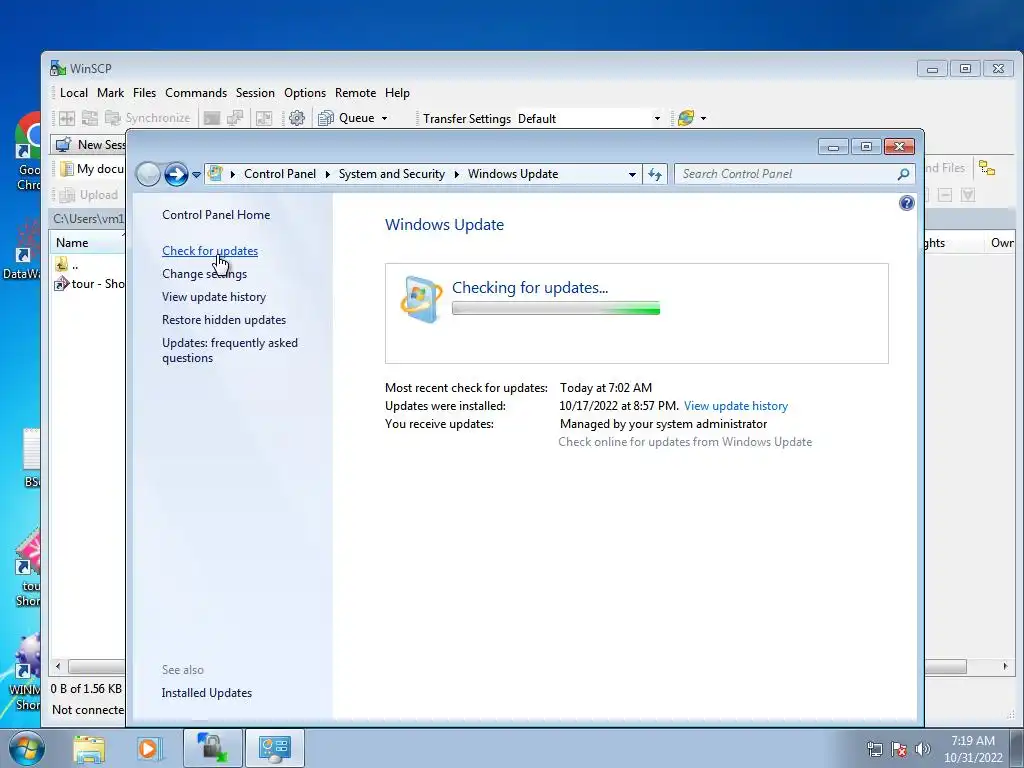Open WinSCP Local menu
This screenshot has height=768, width=1024.
pyautogui.click(x=74, y=93)
